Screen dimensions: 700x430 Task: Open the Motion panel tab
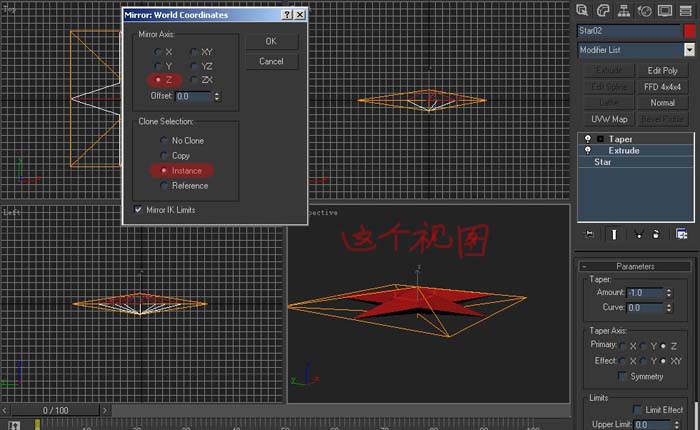[644, 10]
